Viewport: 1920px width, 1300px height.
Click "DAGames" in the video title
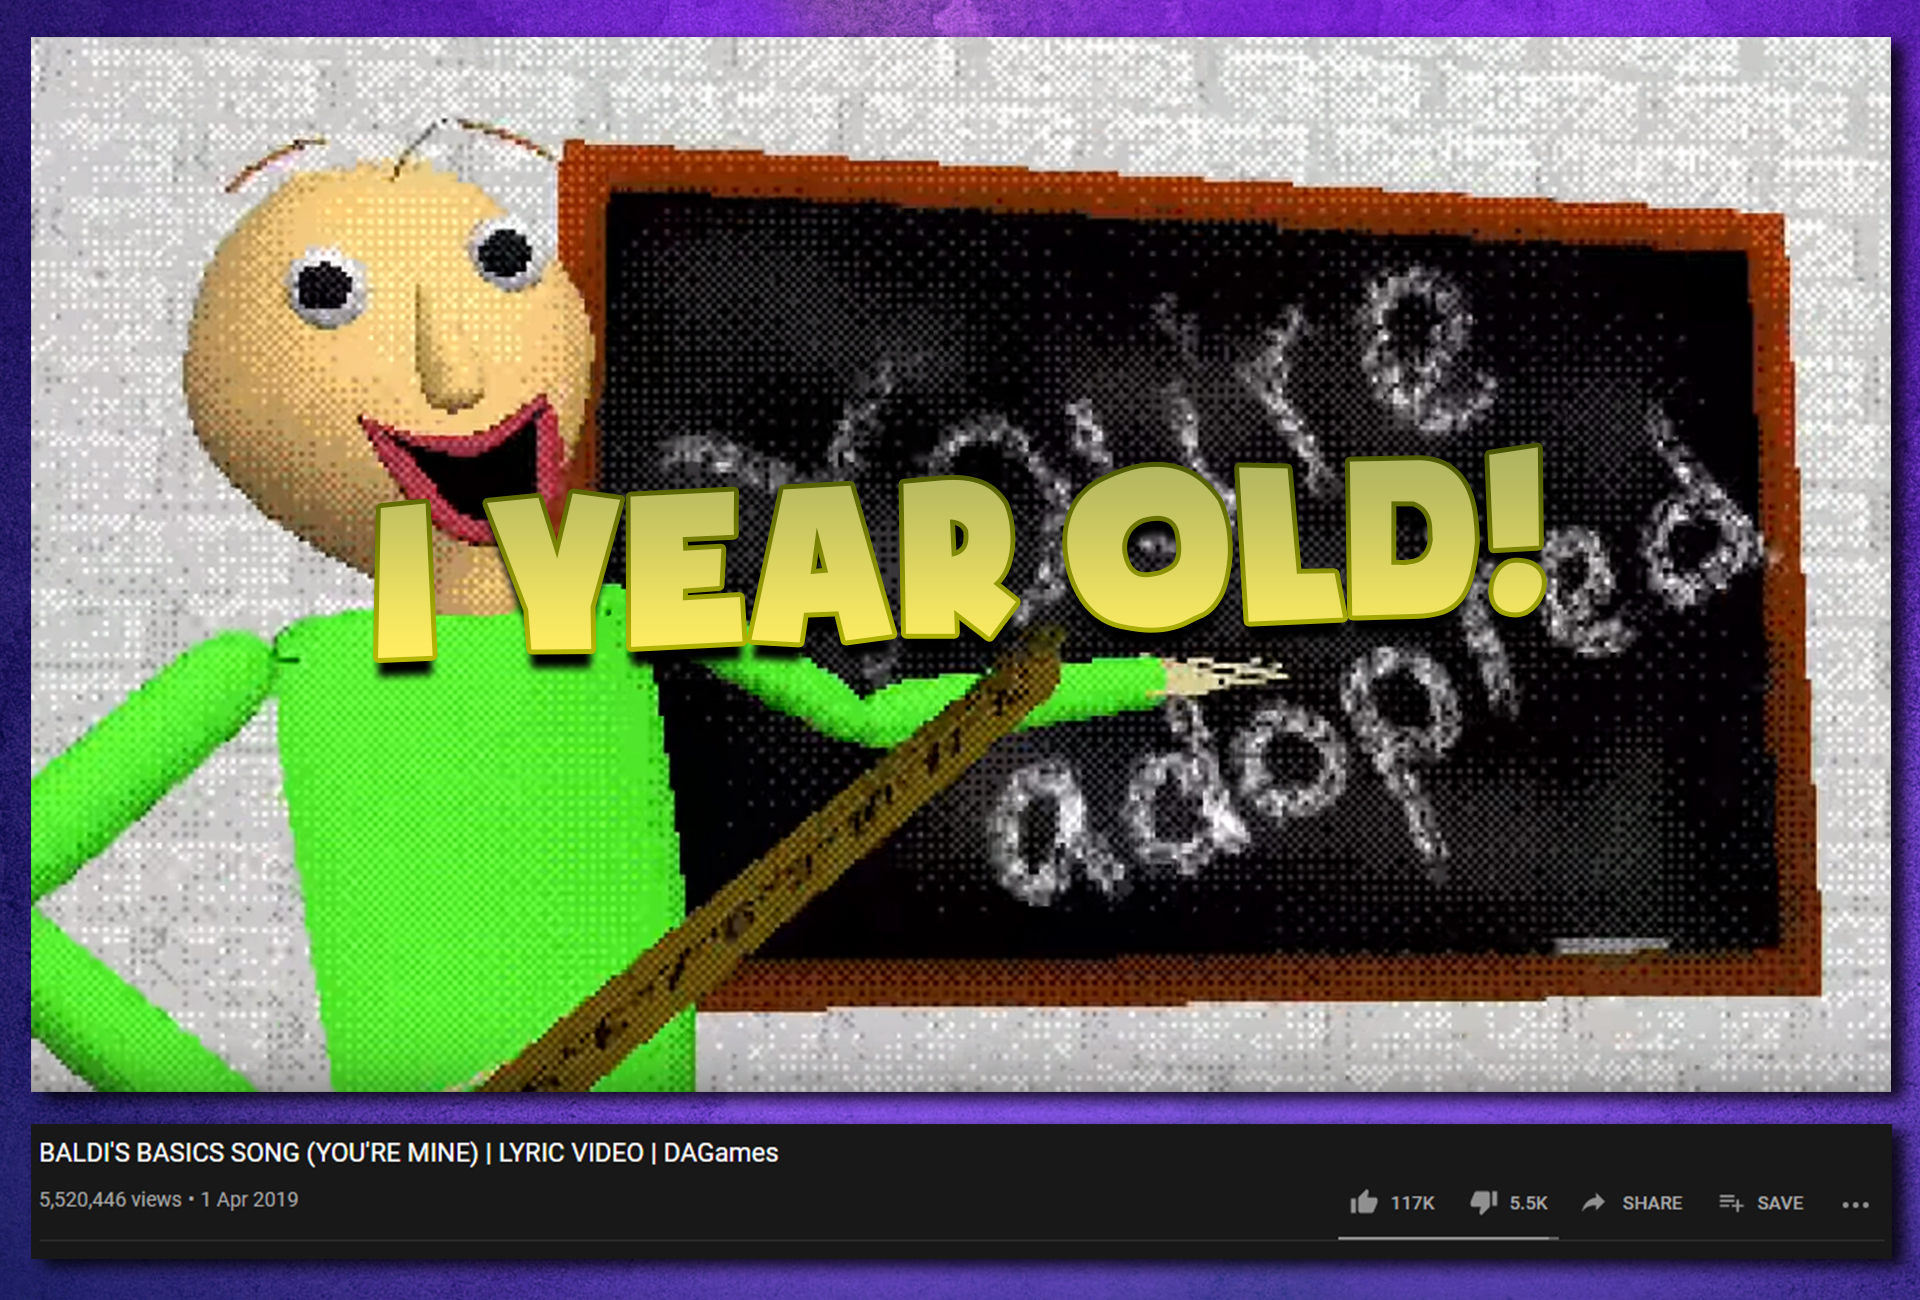[x=720, y=1153]
